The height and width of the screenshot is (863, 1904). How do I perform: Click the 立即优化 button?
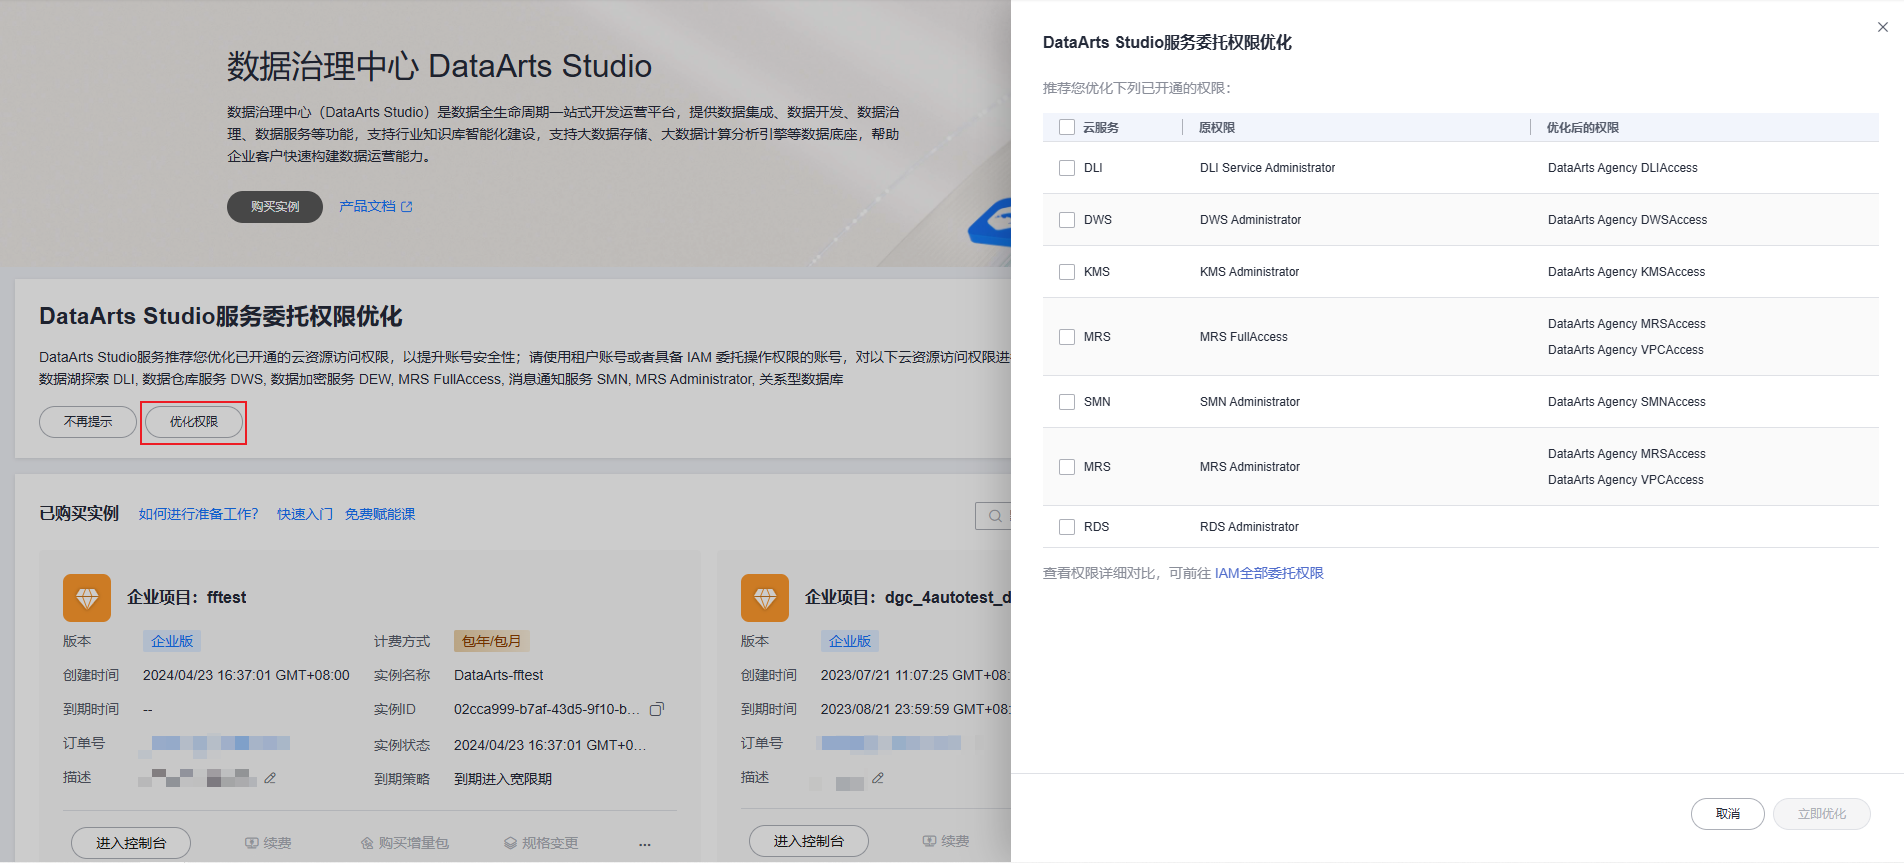tap(1822, 814)
